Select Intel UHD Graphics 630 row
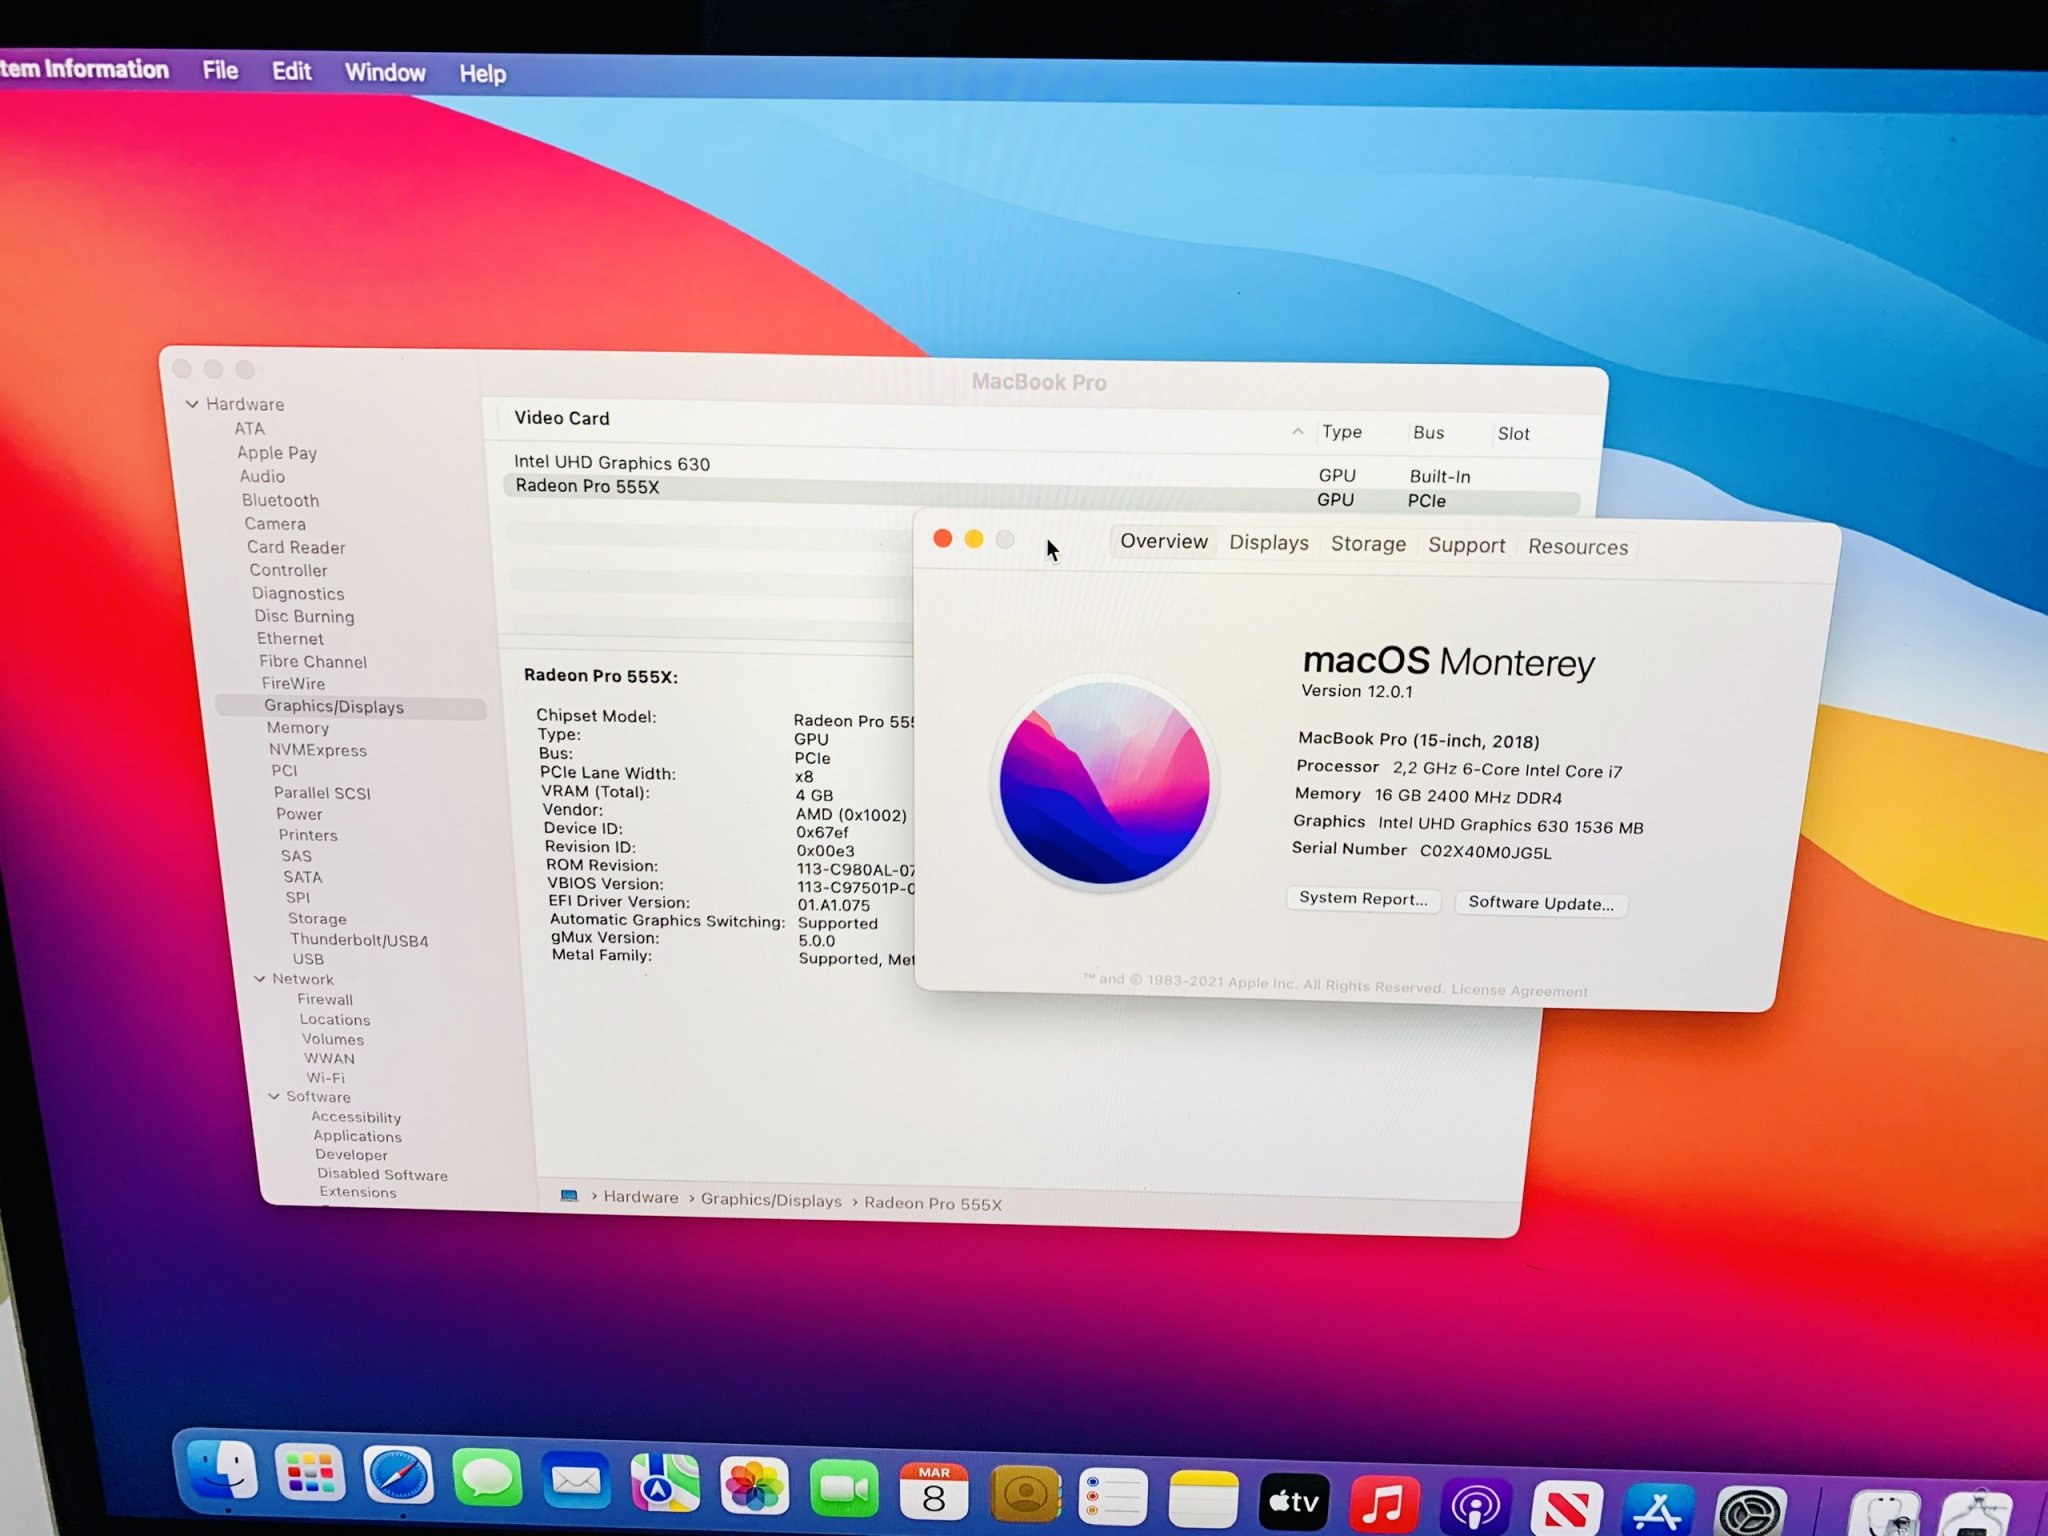The width and height of the screenshot is (2048, 1536). click(612, 463)
